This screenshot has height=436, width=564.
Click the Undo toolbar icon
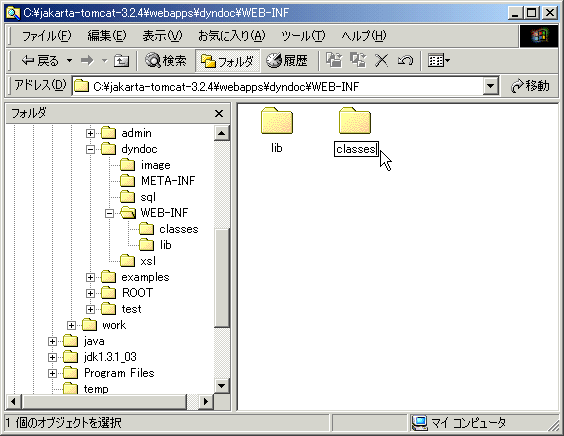[405, 60]
